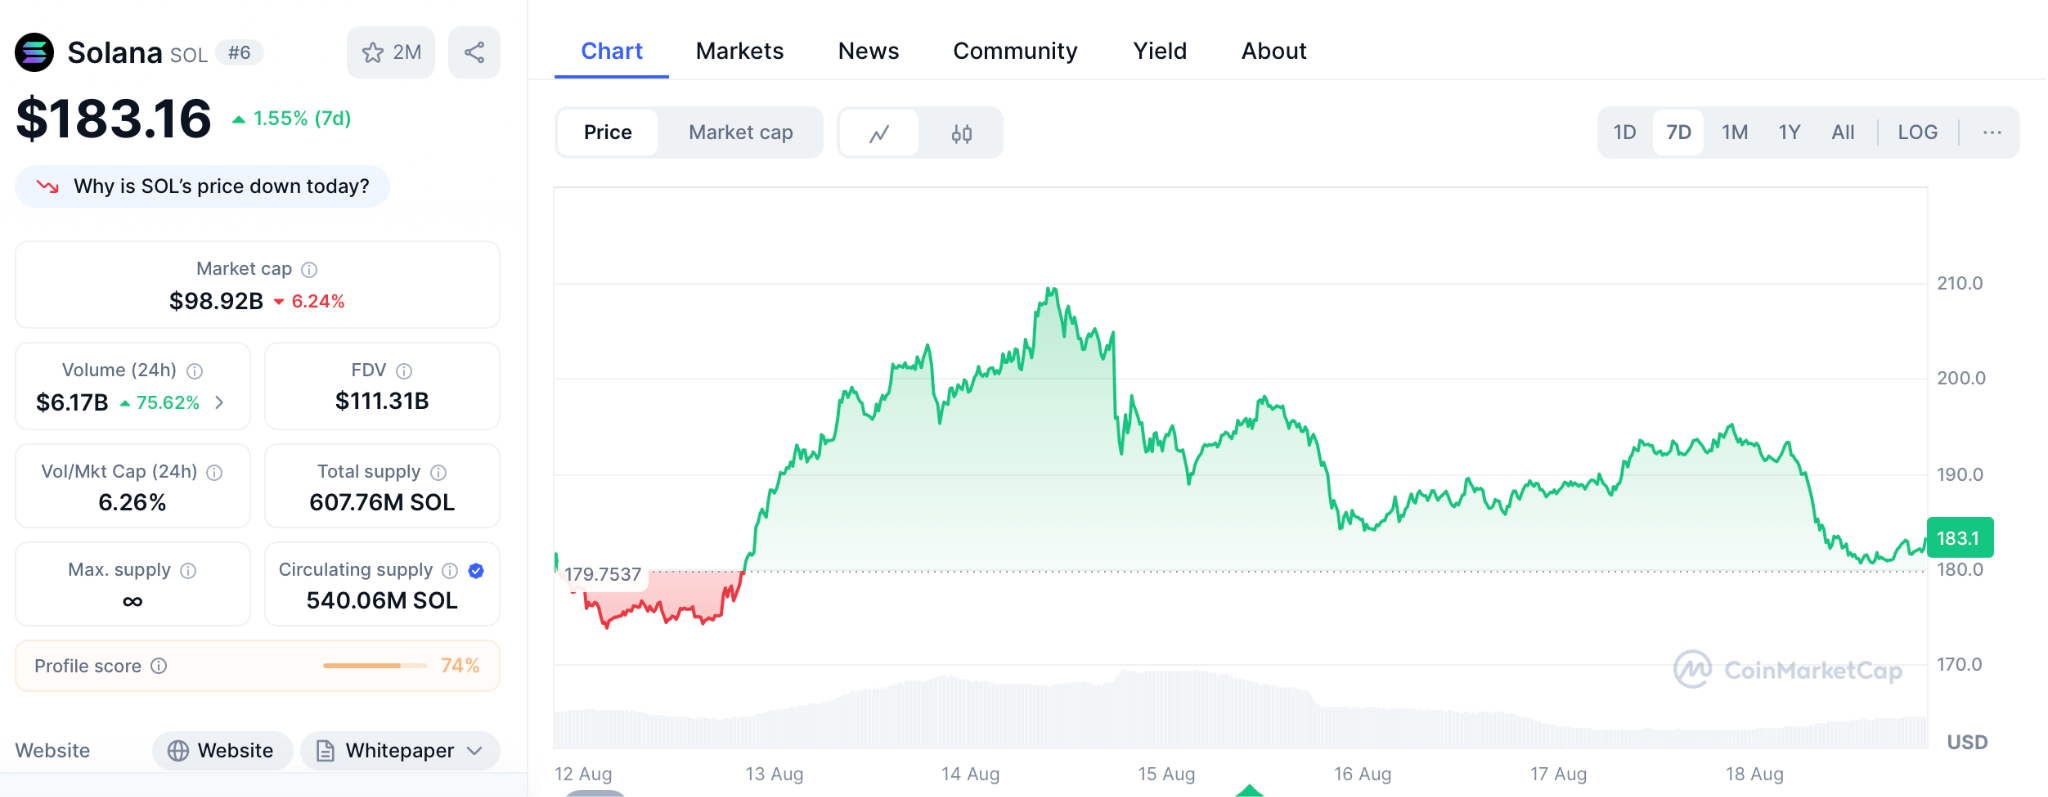
Task: Click the USD currency label on chart
Action: pyautogui.click(x=1967, y=742)
